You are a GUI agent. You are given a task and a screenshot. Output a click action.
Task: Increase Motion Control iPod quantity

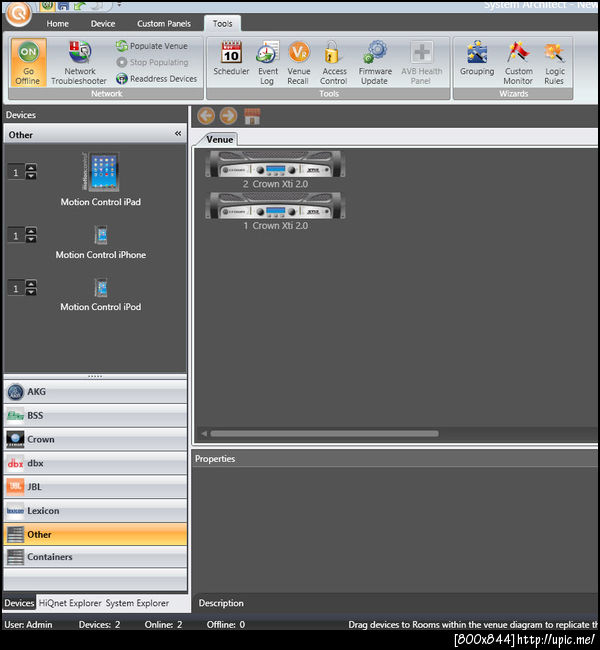[x=31, y=284]
